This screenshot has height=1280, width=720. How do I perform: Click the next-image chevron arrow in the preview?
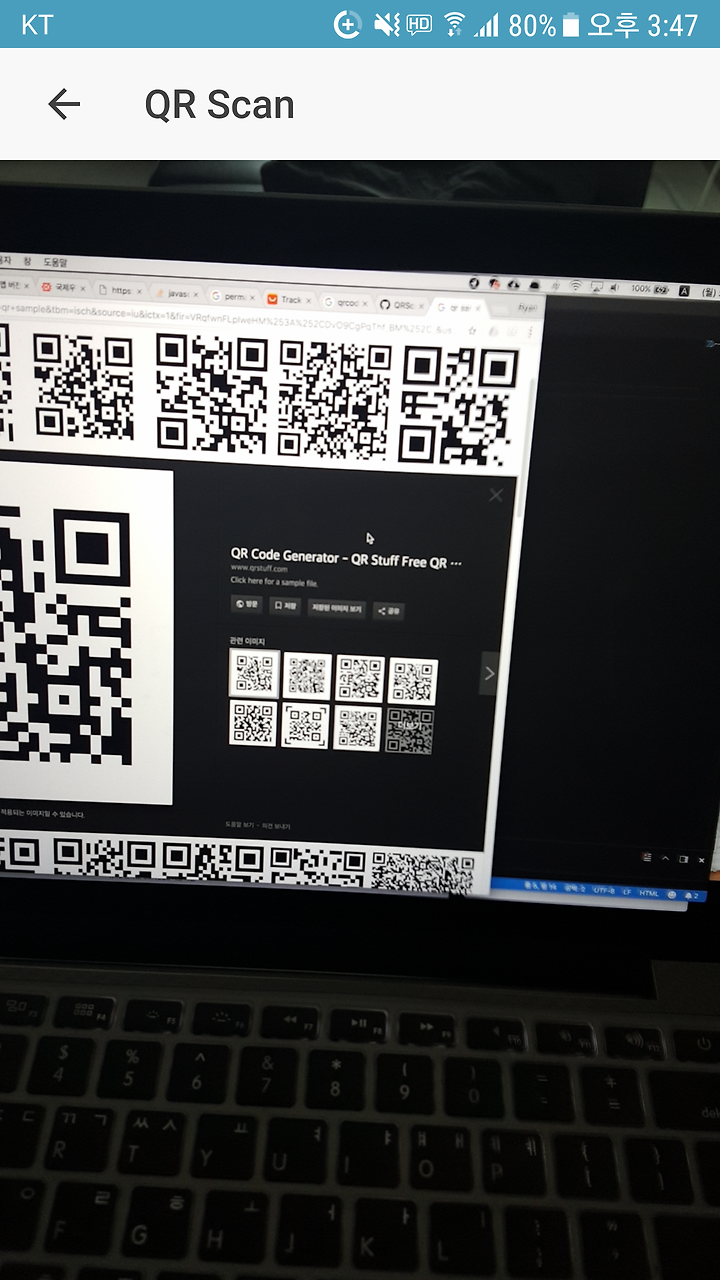tap(489, 673)
